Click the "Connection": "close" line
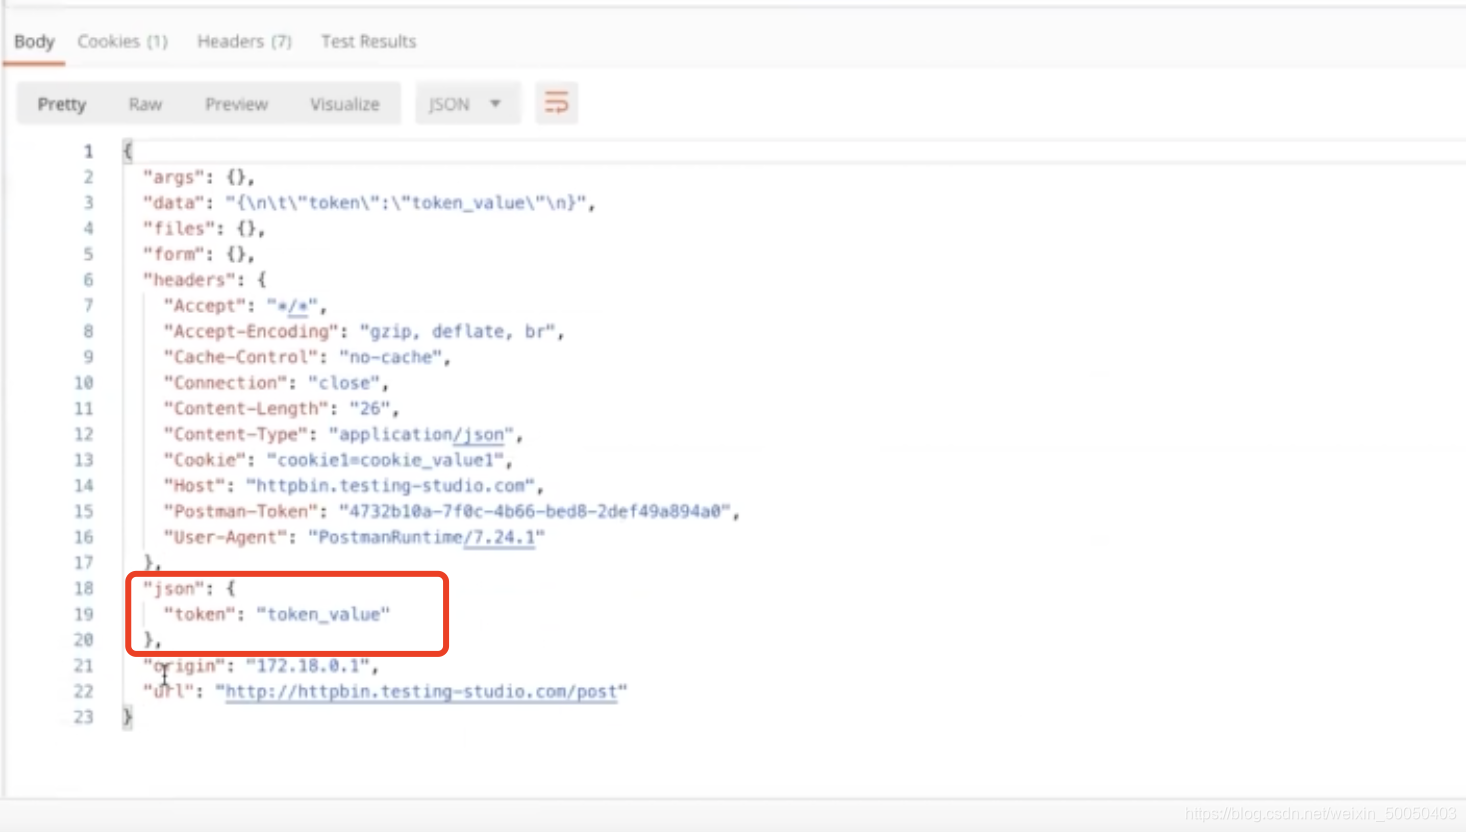The image size is (1466, 832). (276, 383)
